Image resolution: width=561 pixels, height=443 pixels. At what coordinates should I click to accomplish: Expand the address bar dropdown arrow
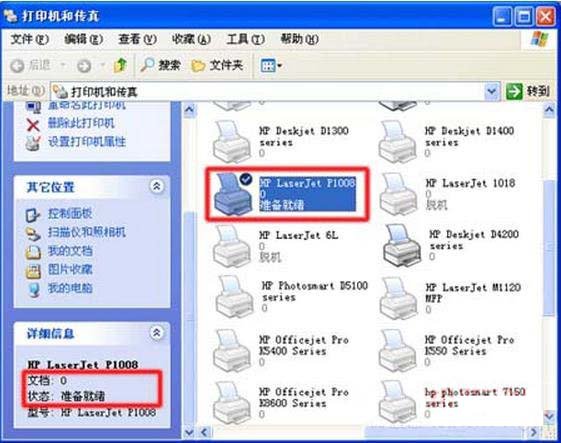coord(492,91)
